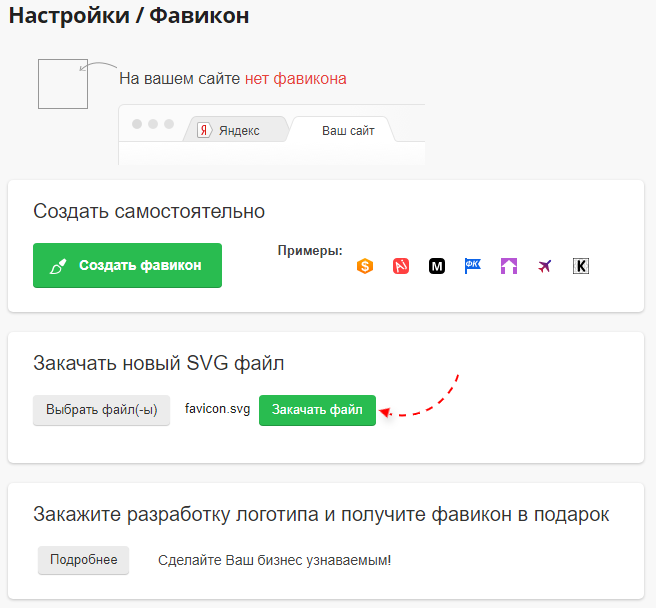
Task: Click the red Ai example favicon
Action: (x=401, y=266)
